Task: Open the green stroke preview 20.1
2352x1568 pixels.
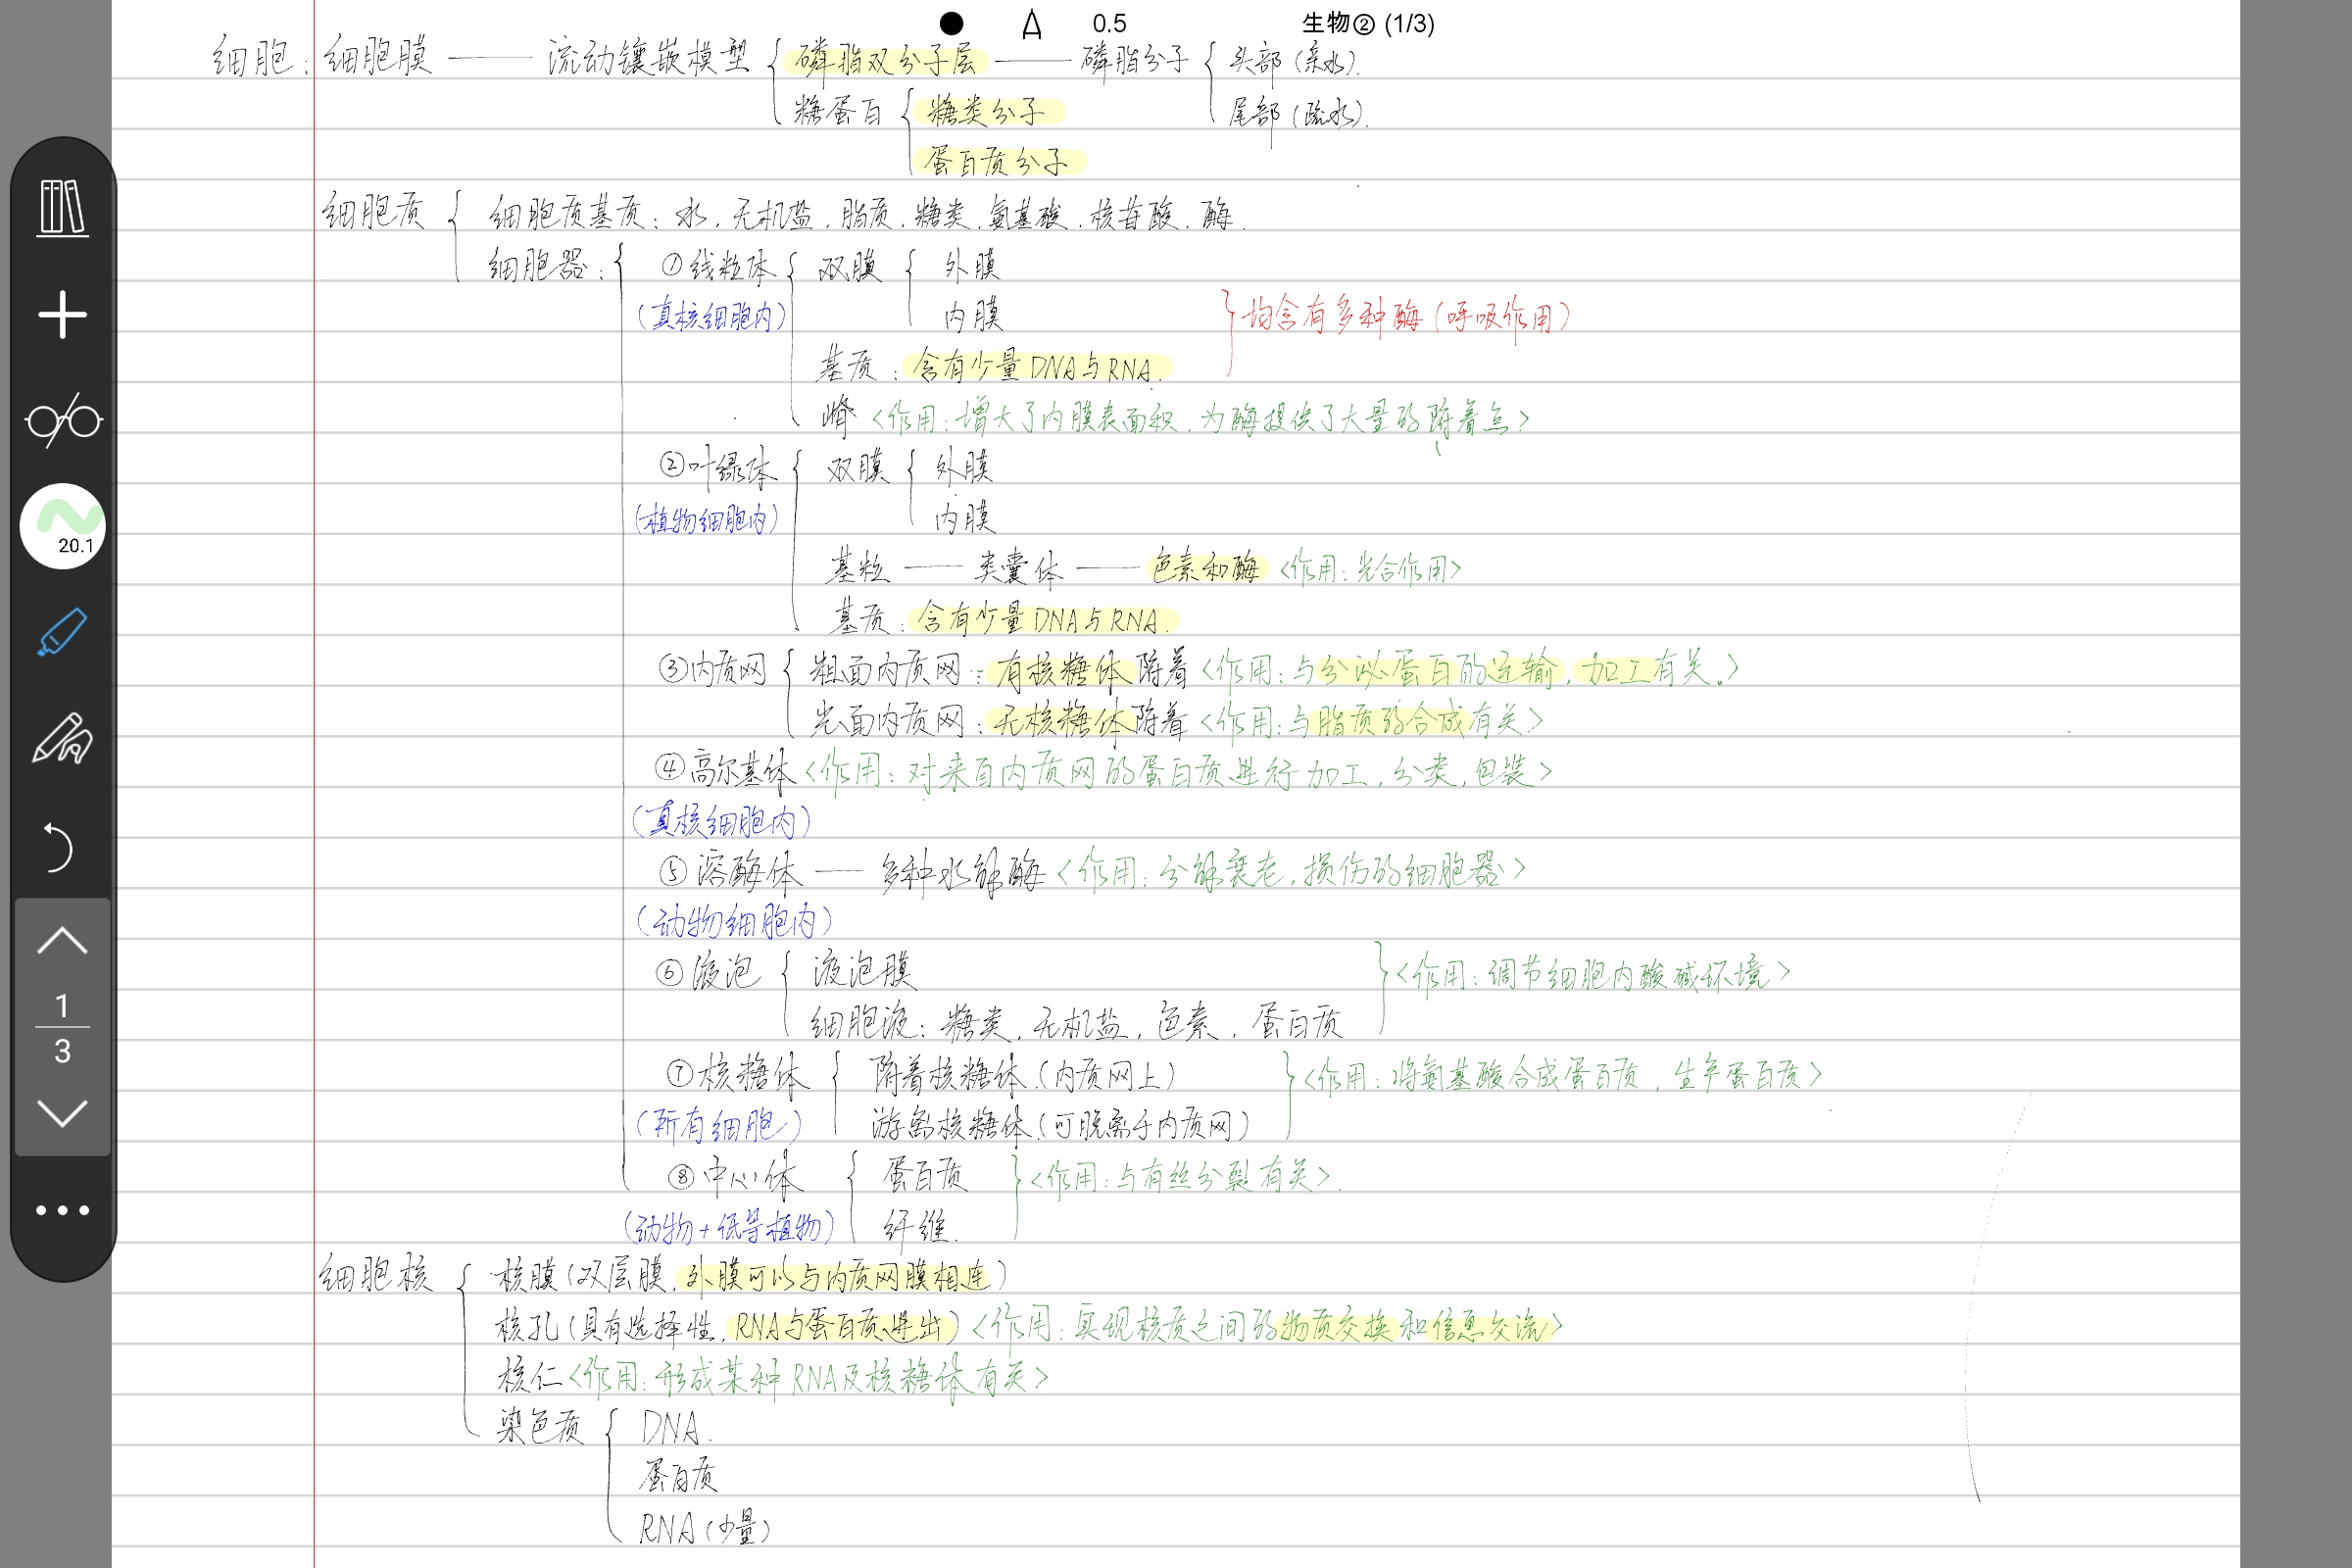Action: [62, 527]
